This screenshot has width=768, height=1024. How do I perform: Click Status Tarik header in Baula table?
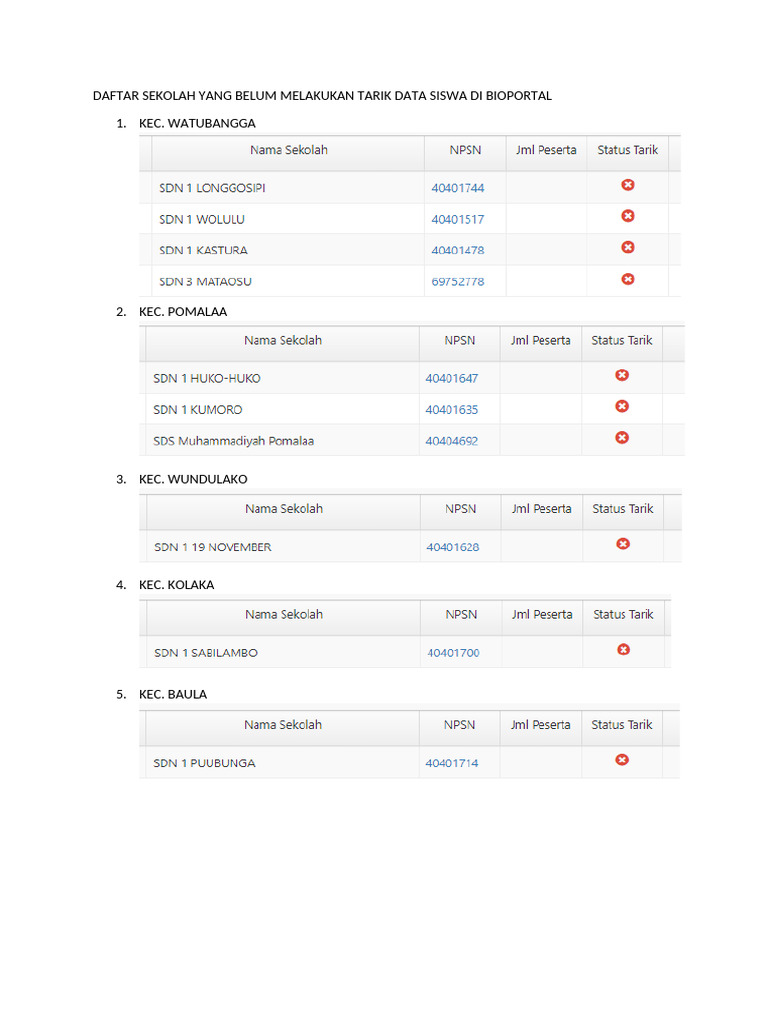(622, 725)
